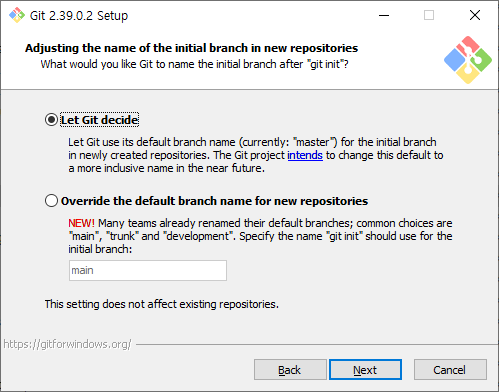
Task: Click the heading "Adjusting the name of the initial branch"
Action: pyautogui.click(x=191, y=48)
